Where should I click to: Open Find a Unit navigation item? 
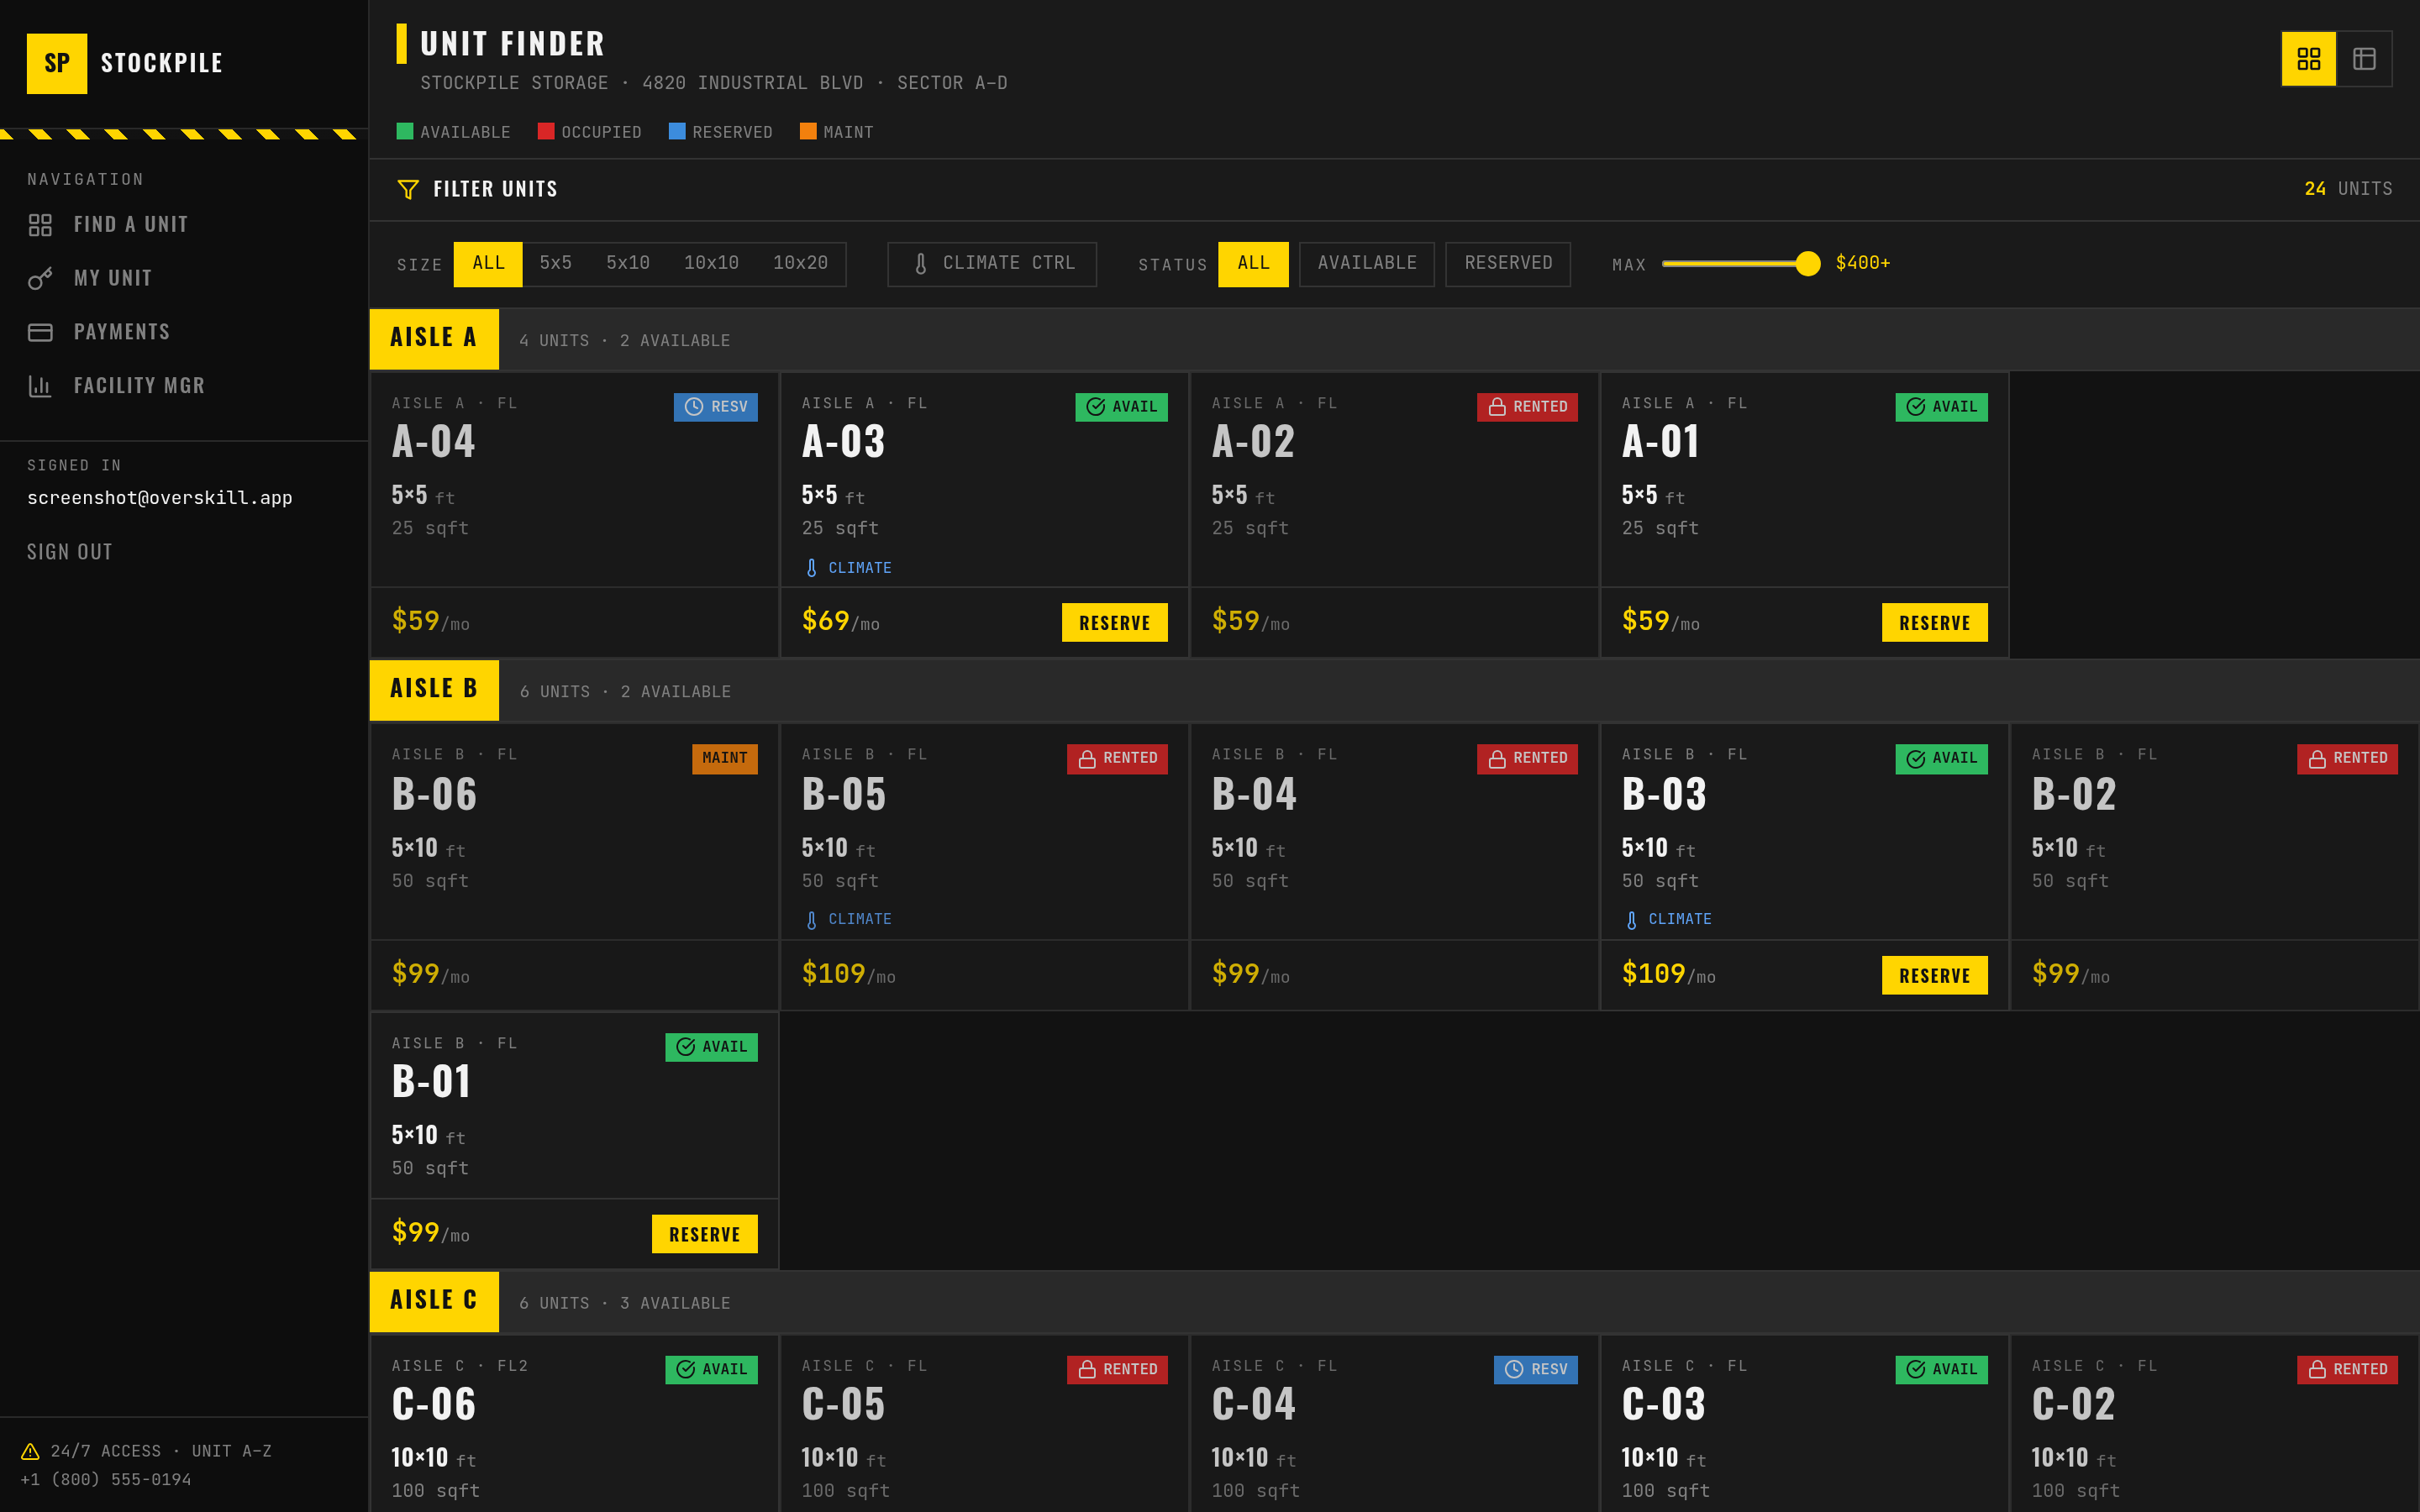184,225
